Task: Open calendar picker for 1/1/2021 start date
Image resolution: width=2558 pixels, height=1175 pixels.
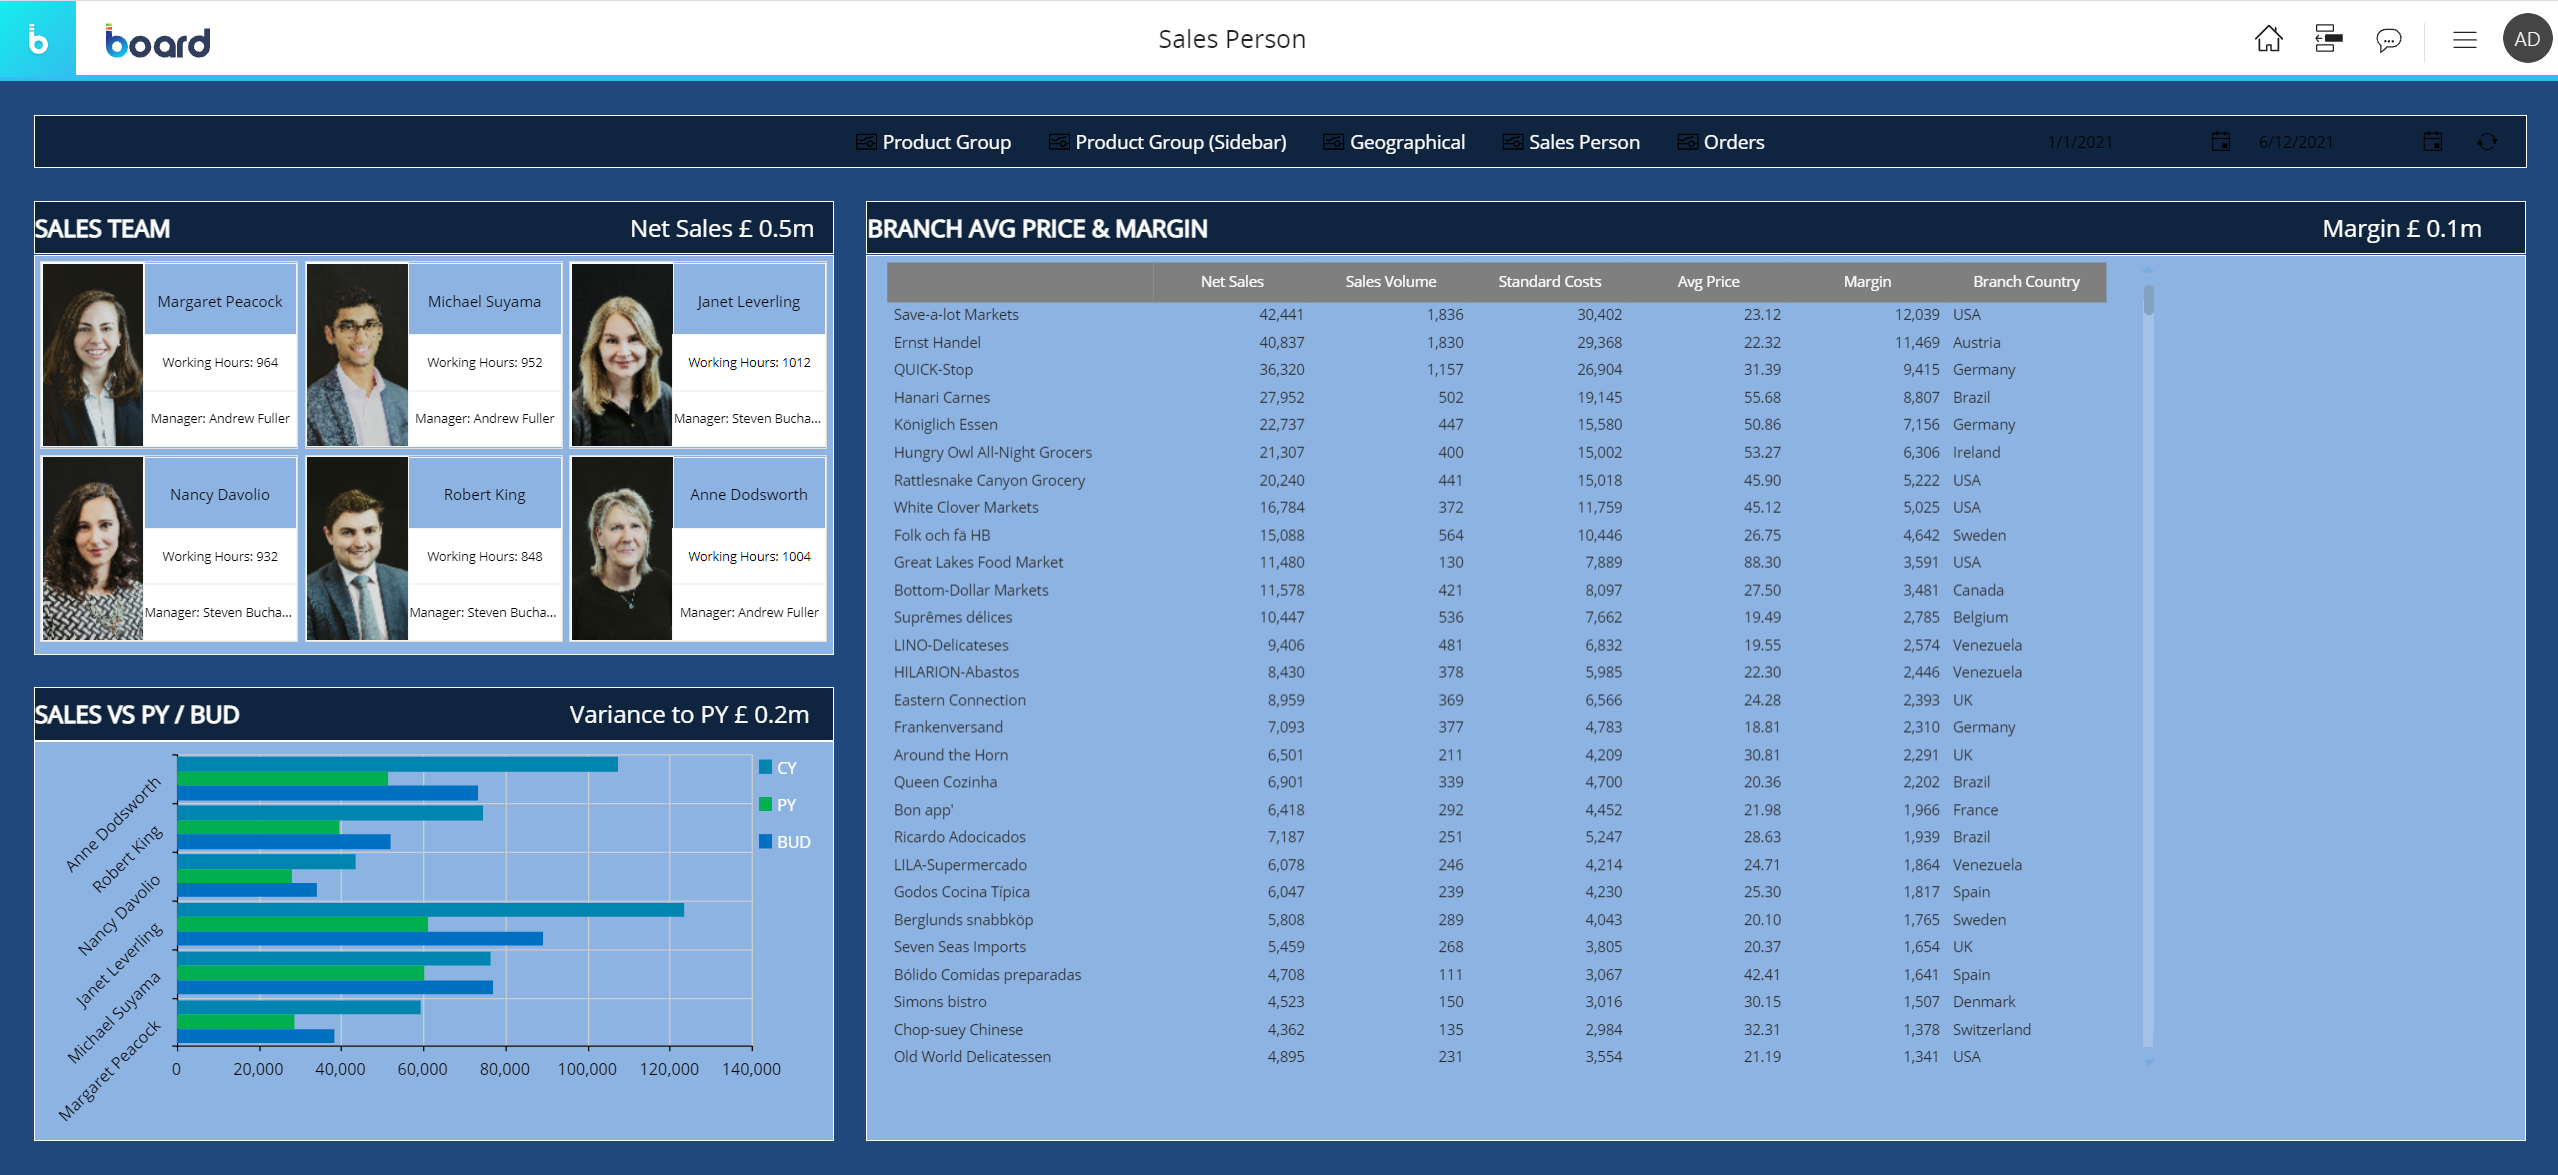Action: tap(2220, 142)
